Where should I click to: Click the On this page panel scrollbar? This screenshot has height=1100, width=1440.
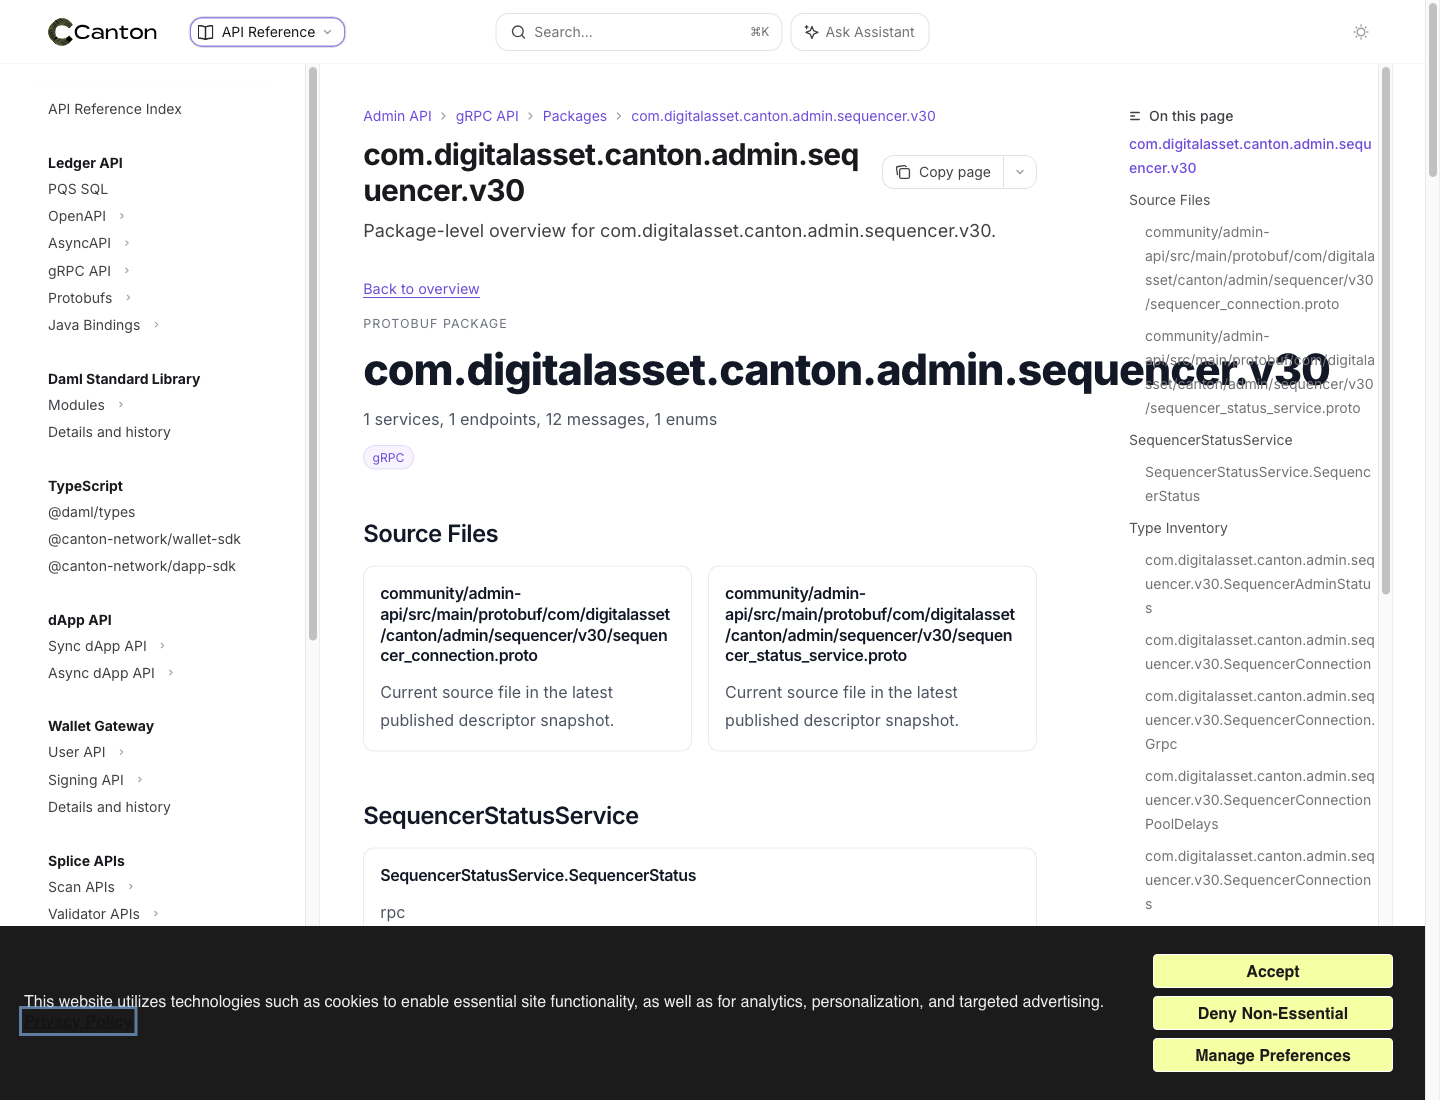1386,330
